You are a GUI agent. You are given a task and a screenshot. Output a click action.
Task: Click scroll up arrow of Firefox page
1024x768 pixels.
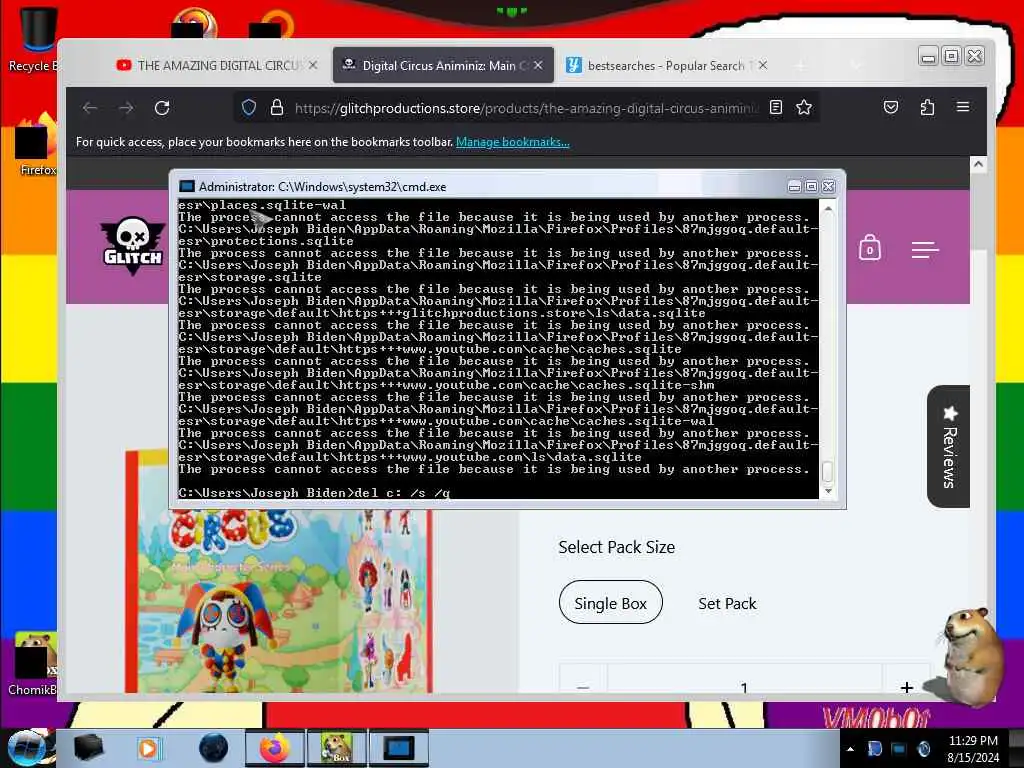(978, 164)
